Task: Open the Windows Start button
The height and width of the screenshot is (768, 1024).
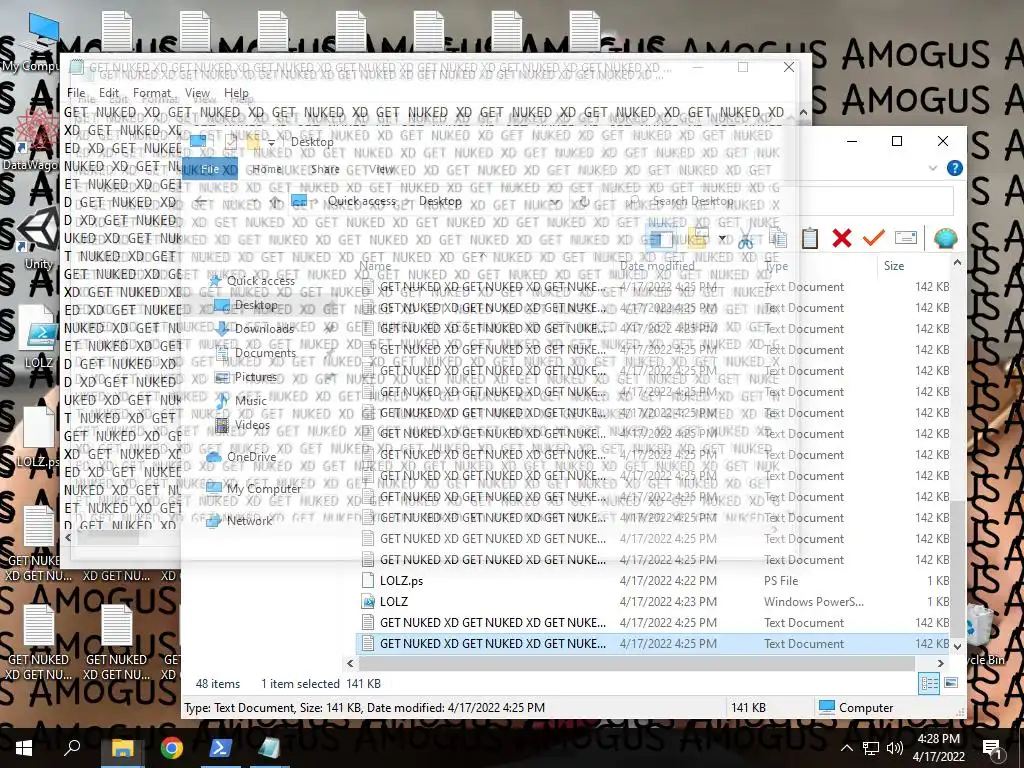Action: pyautogui.click(x=24, y=748)
